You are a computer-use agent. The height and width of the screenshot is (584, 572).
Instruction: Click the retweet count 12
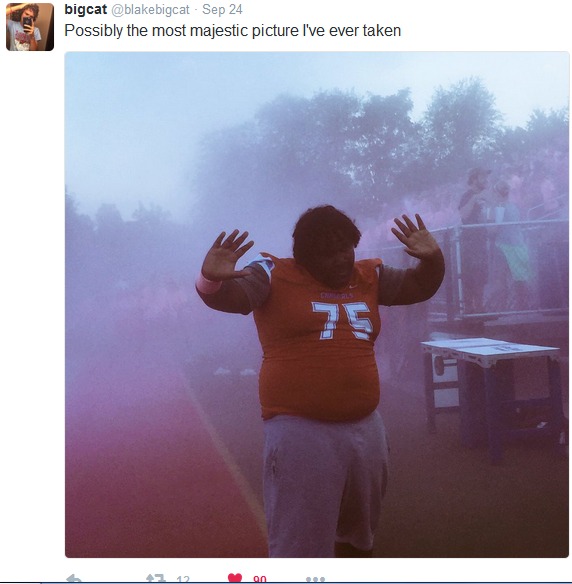183,579
